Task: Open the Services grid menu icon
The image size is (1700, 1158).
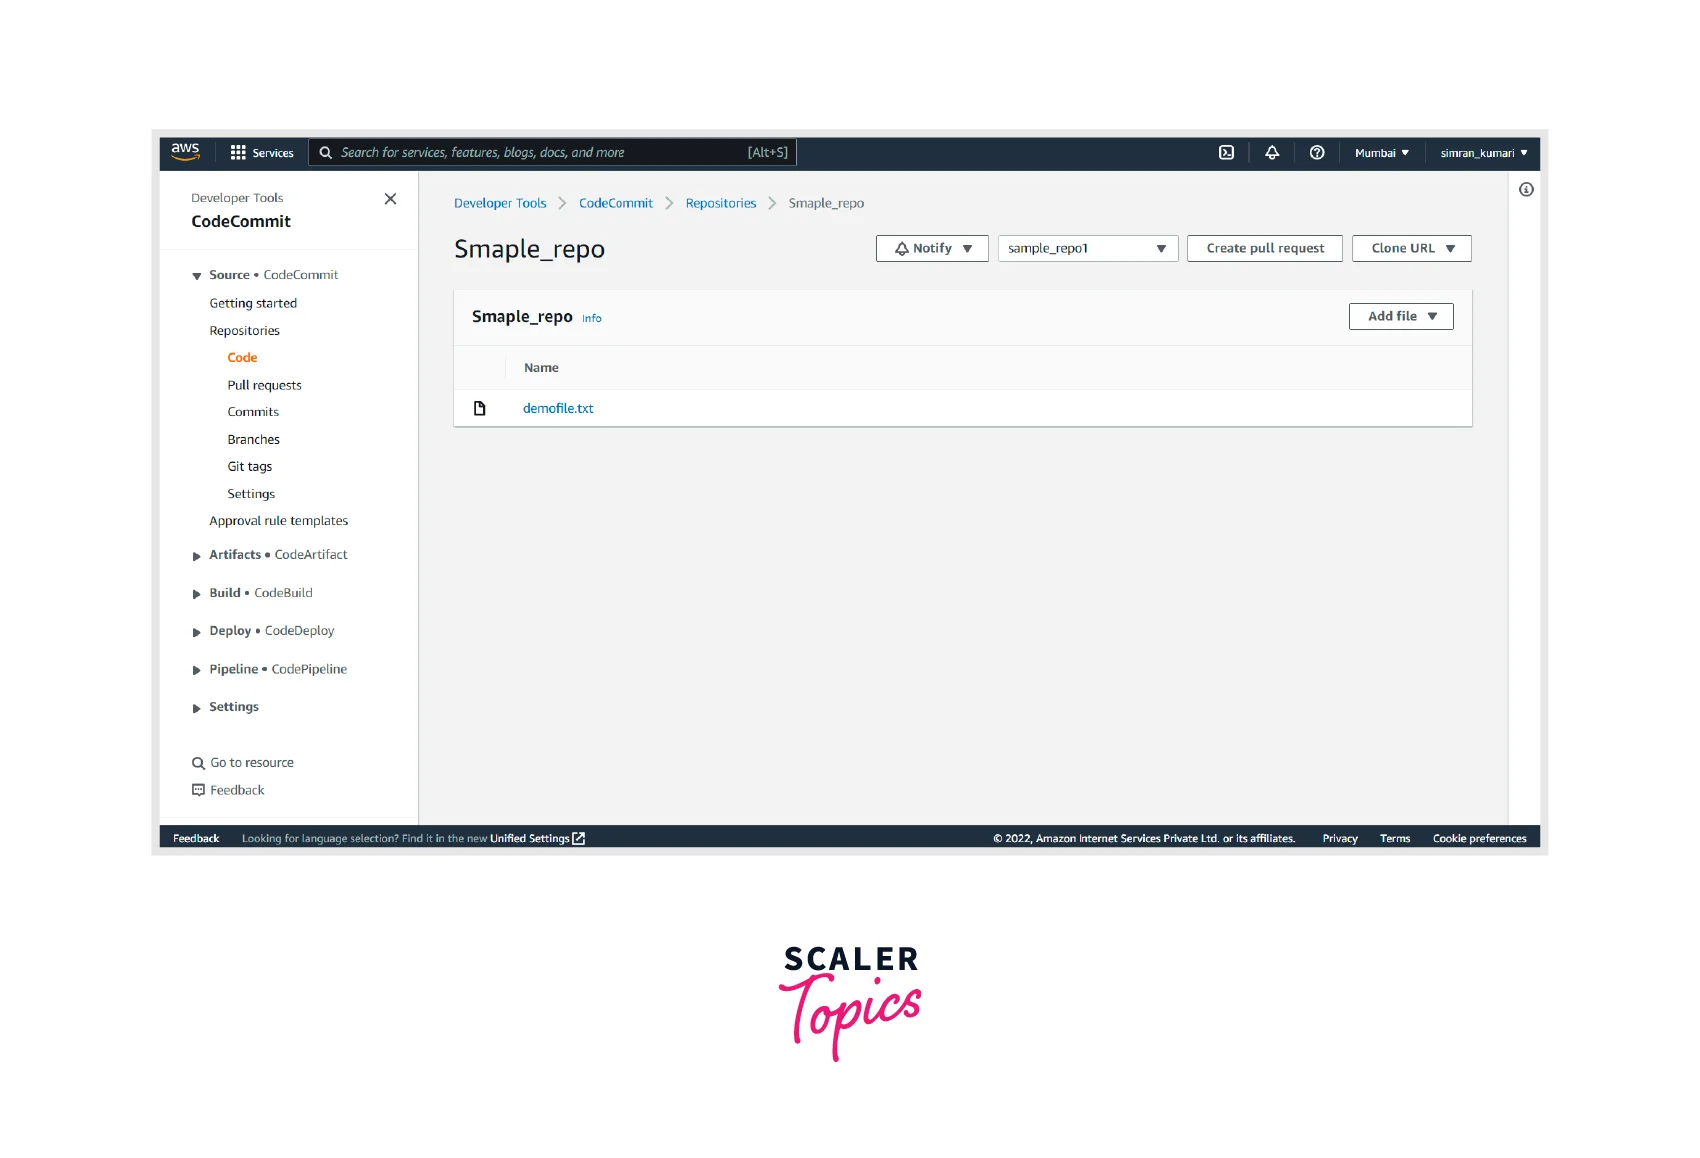Action: click(238, 152)
